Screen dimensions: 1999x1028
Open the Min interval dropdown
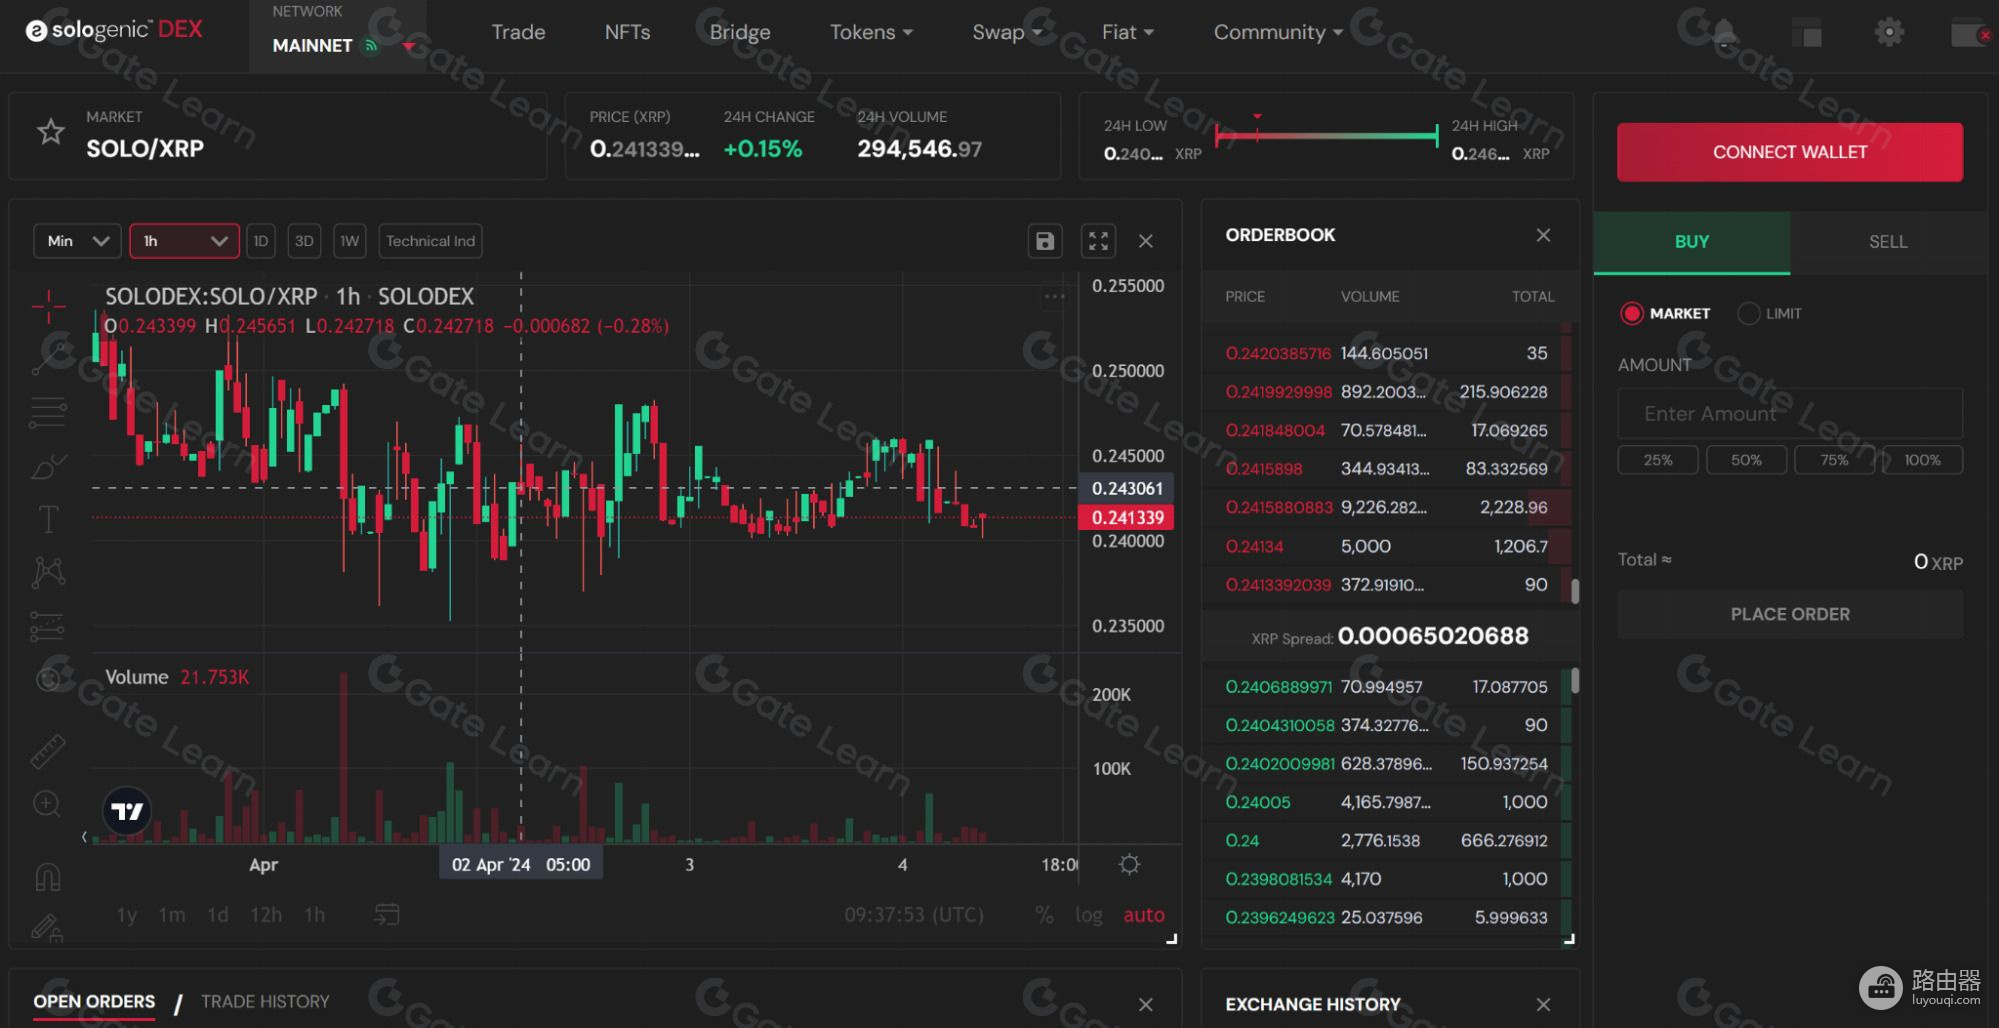[77, 241]
